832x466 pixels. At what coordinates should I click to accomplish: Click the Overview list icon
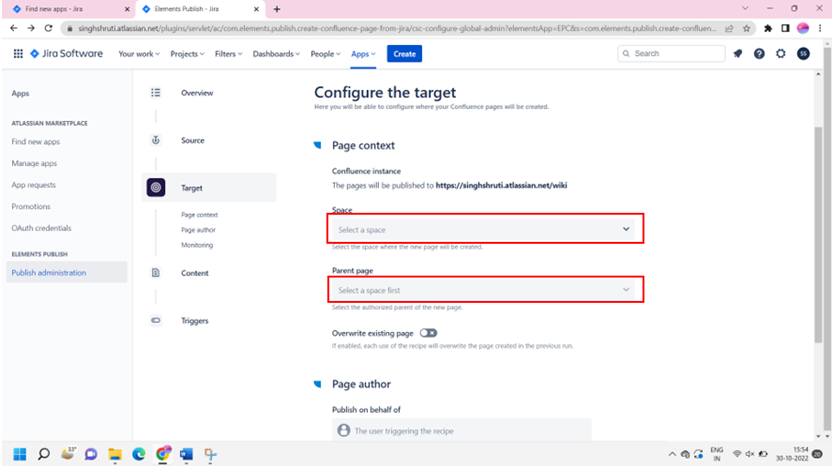[155, 92]
